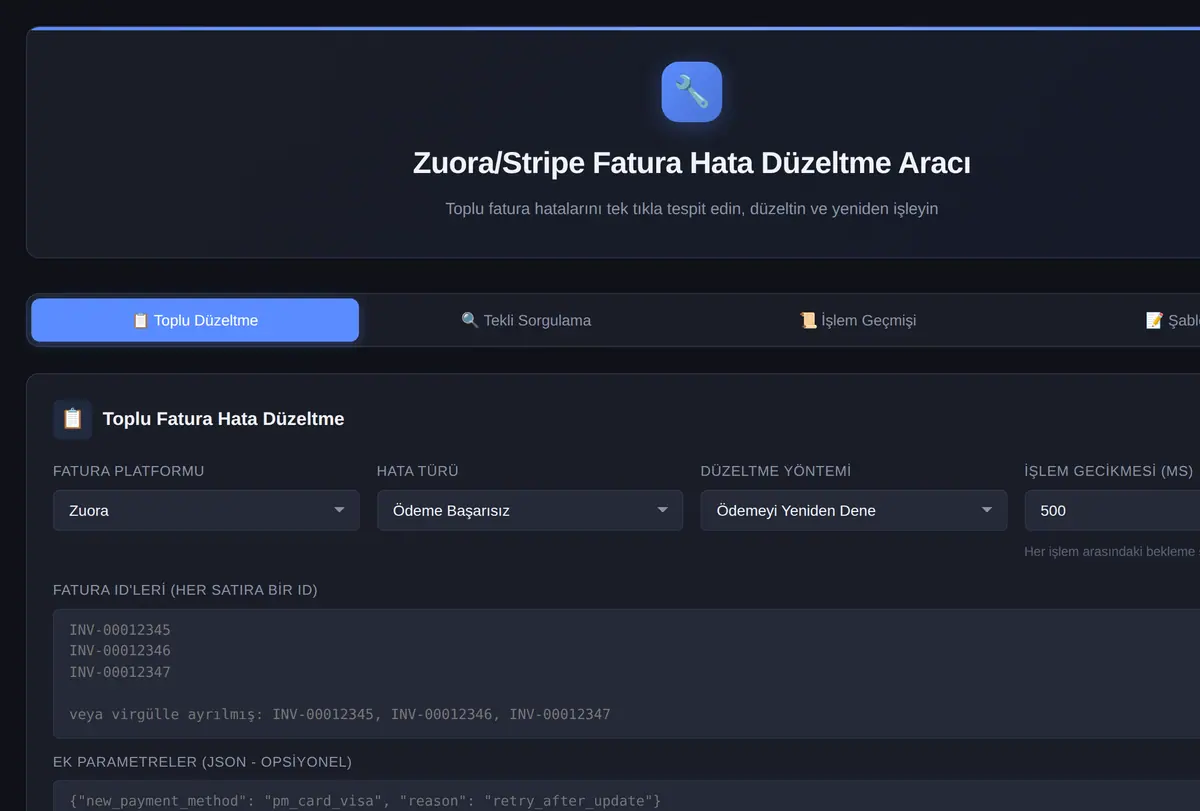Click the 'HATA TÜRÜ' label

pyautogui.click(x=418, y=471)
